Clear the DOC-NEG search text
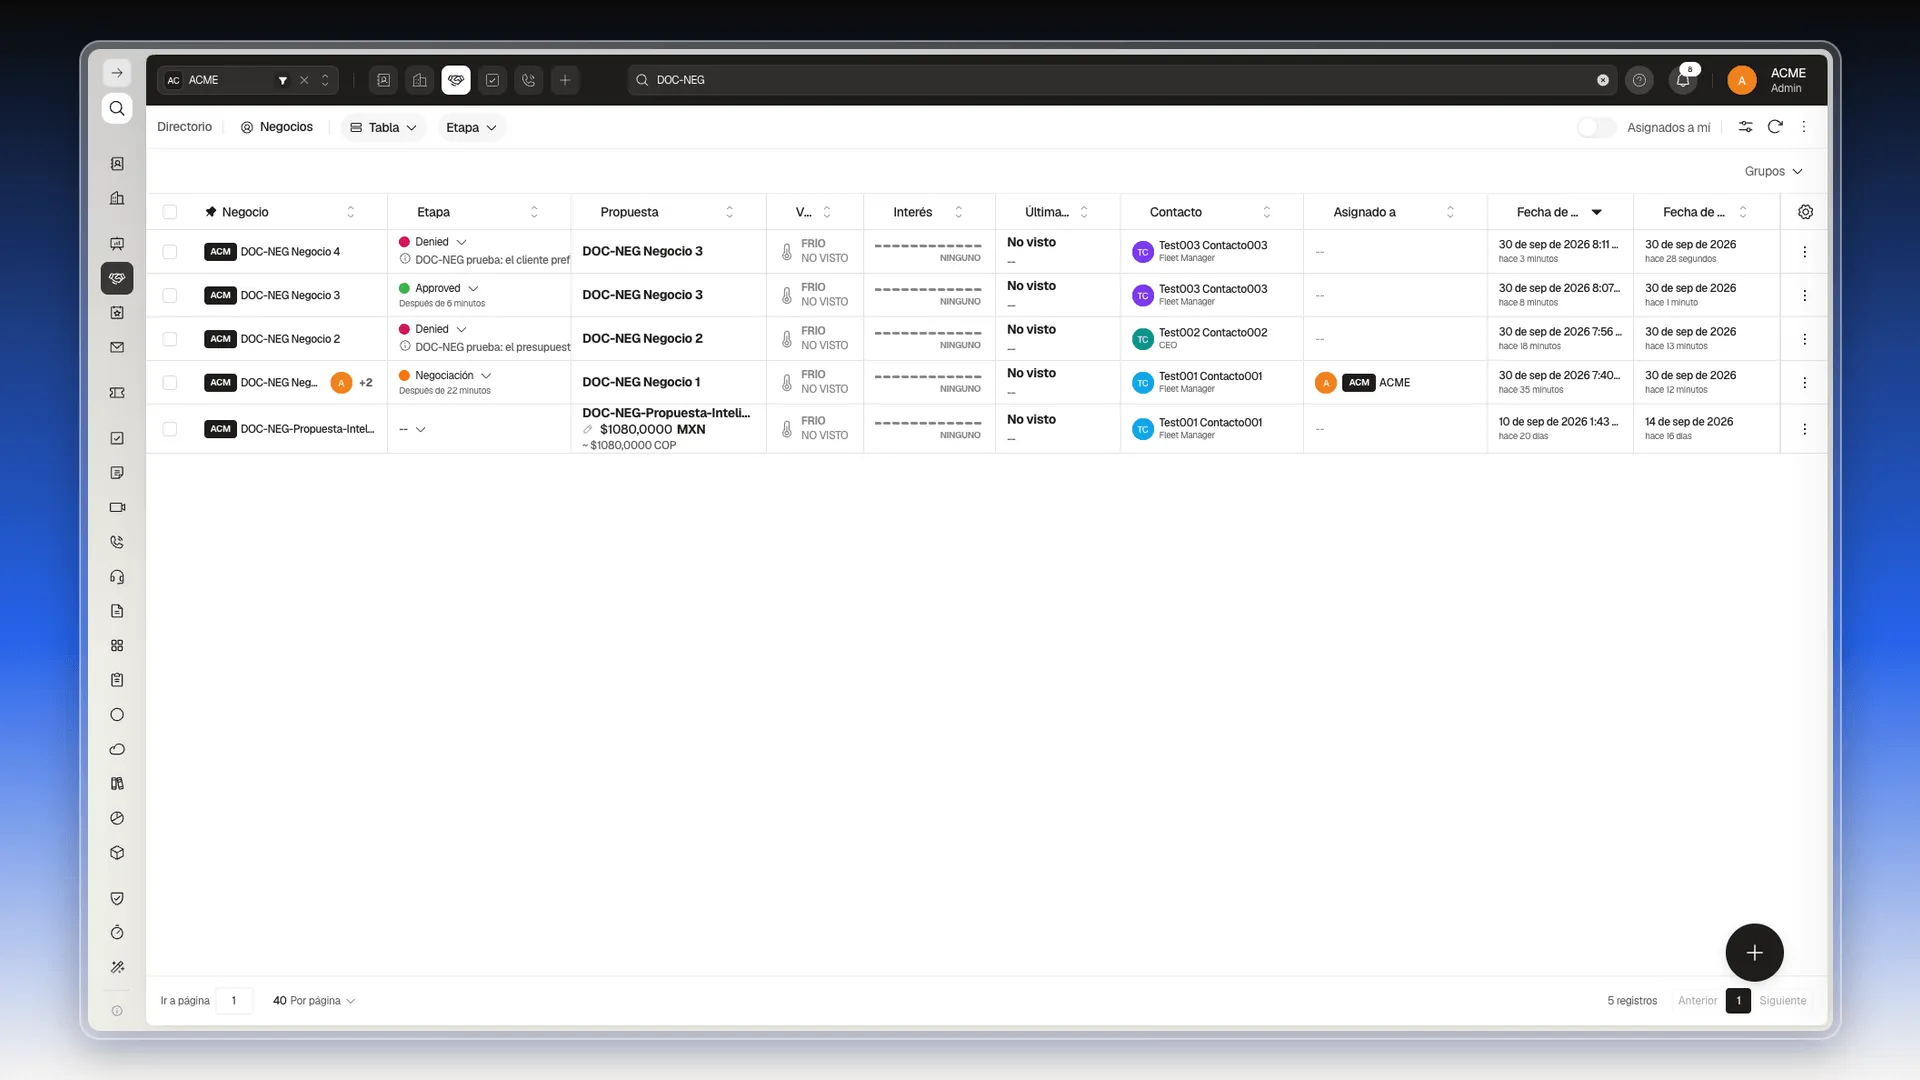1920x1080 pixels. [1603, 80]
